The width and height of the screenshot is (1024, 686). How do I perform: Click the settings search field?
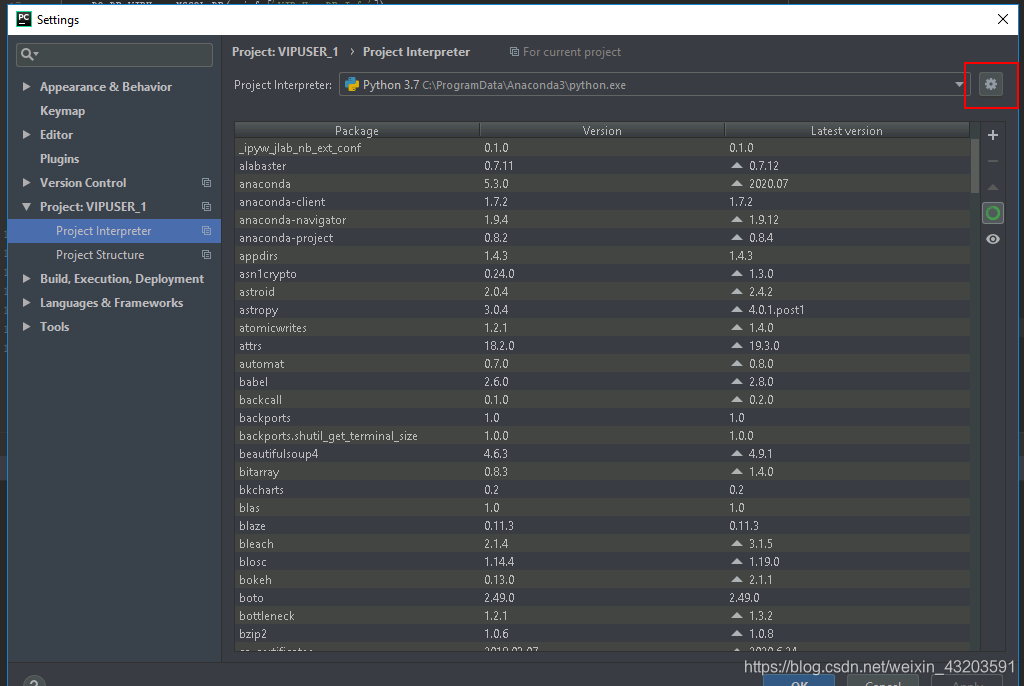[x=114, y=54]
